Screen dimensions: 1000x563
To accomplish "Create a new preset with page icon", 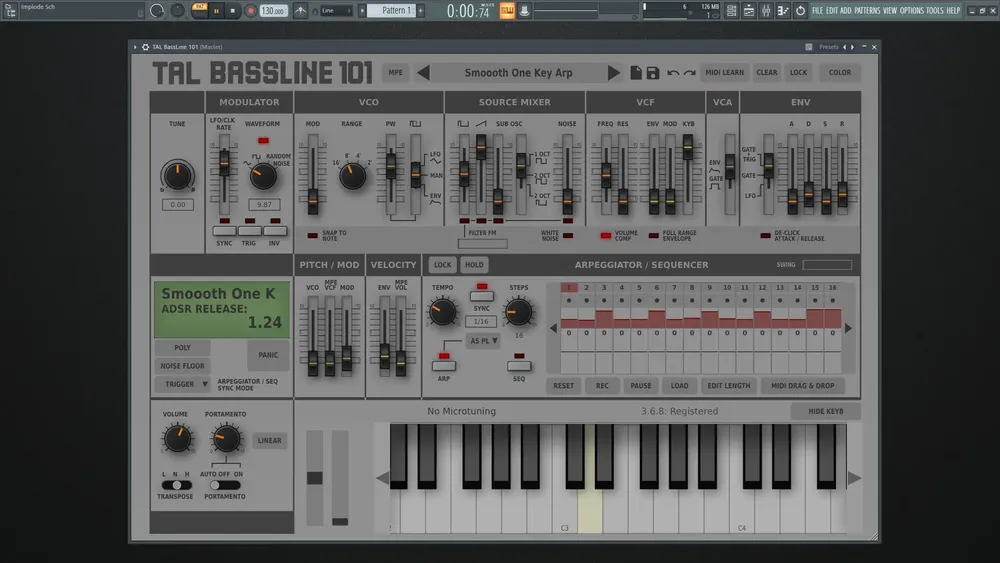I will [x=636, y=73].
